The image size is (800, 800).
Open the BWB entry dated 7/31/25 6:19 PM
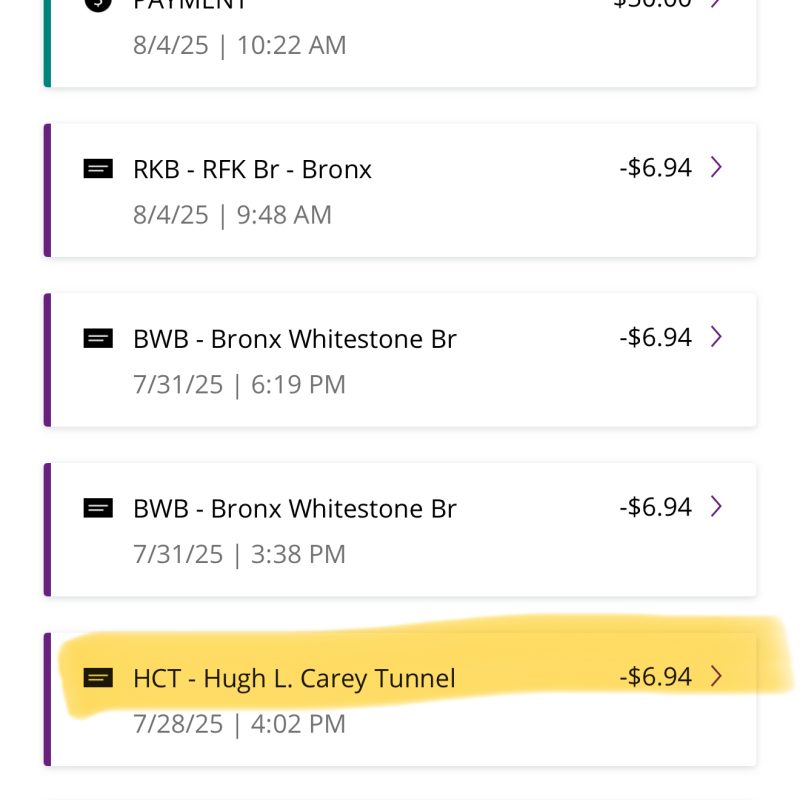(294, 340)
